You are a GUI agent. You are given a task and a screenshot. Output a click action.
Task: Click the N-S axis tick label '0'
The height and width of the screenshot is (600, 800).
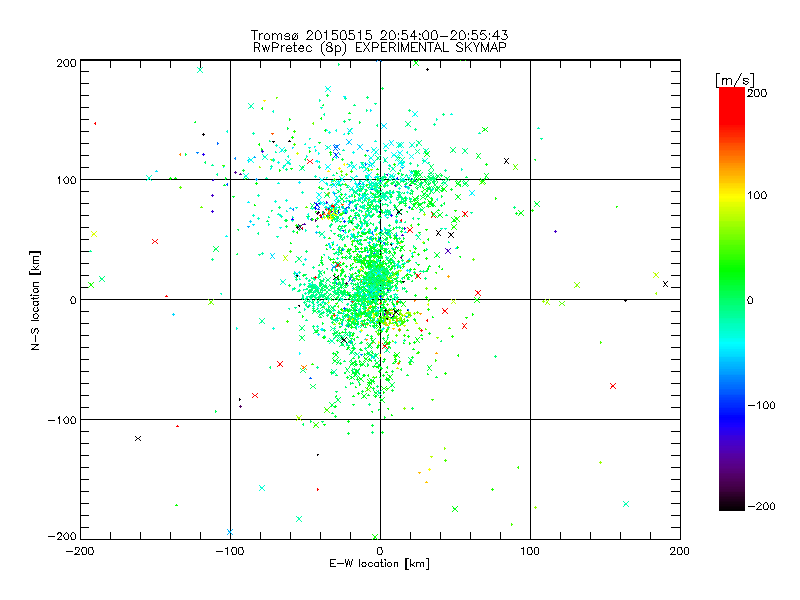click(73, 300)
